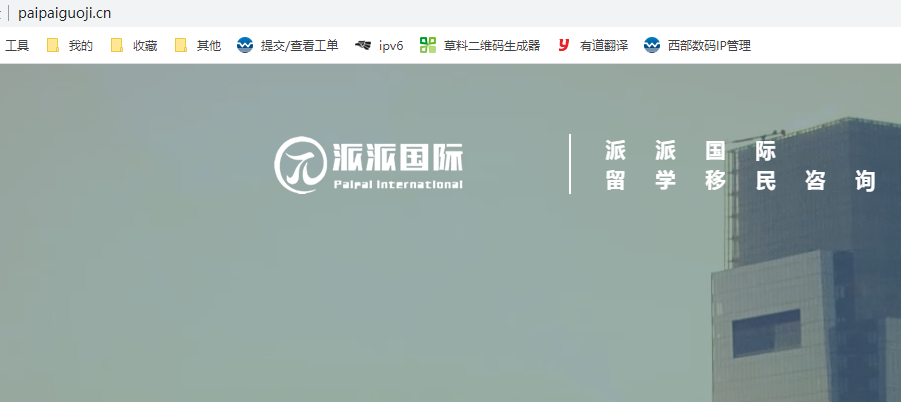Click the green QR code favicon for 草料二维码生成器
Image resolution: width=901 pixels, height=402 pixels.
(428, 45)
